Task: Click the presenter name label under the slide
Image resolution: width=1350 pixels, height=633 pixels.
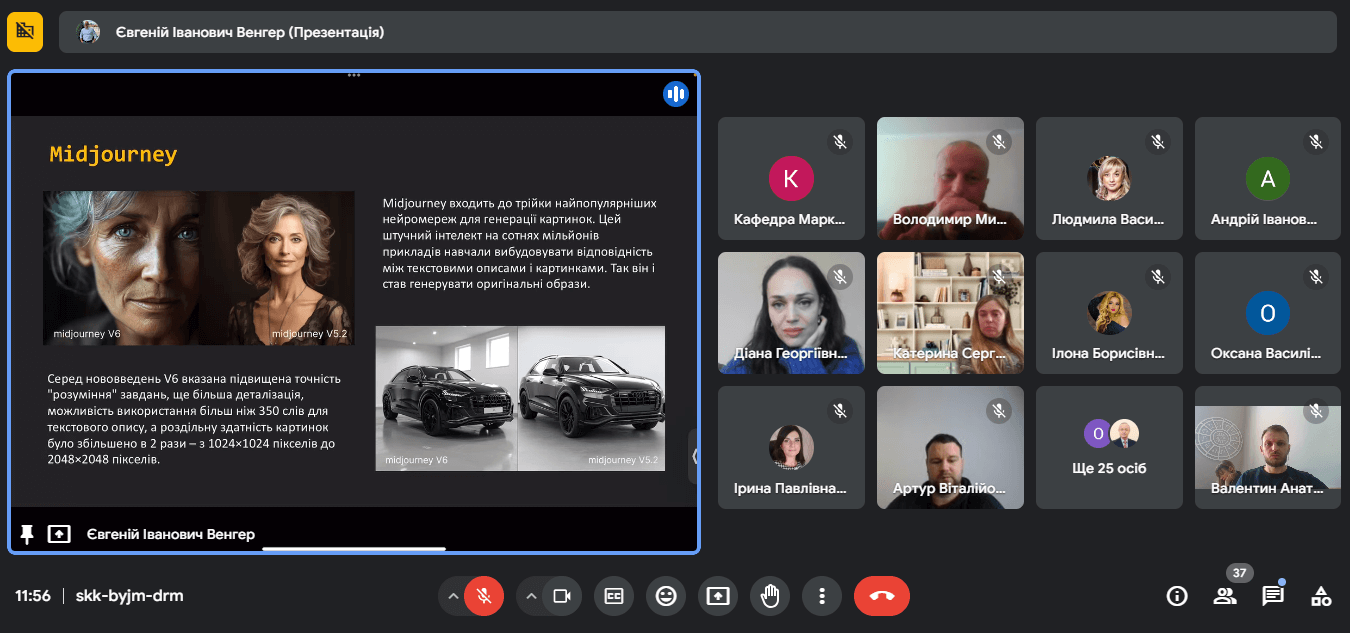Action: coord(170,534)
